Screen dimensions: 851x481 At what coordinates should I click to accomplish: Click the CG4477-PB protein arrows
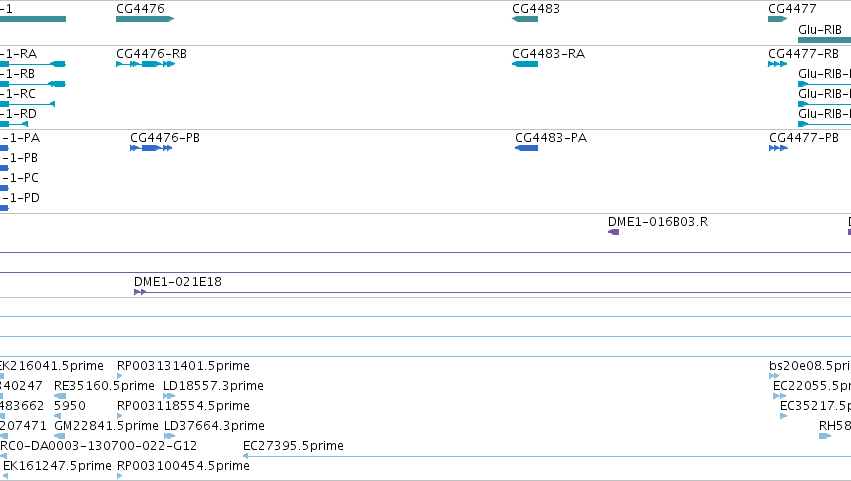coord(778,148)
